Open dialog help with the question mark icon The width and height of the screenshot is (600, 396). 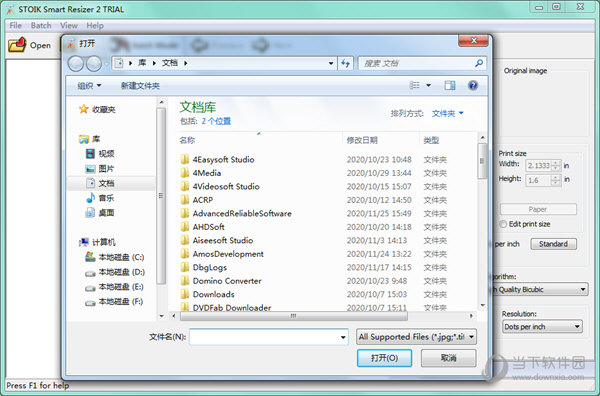pyautogui.click(x=473, y=85)
